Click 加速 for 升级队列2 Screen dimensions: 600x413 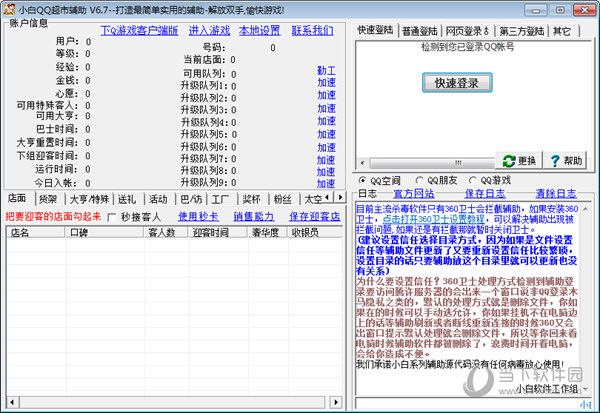click(x=326, y=95)
